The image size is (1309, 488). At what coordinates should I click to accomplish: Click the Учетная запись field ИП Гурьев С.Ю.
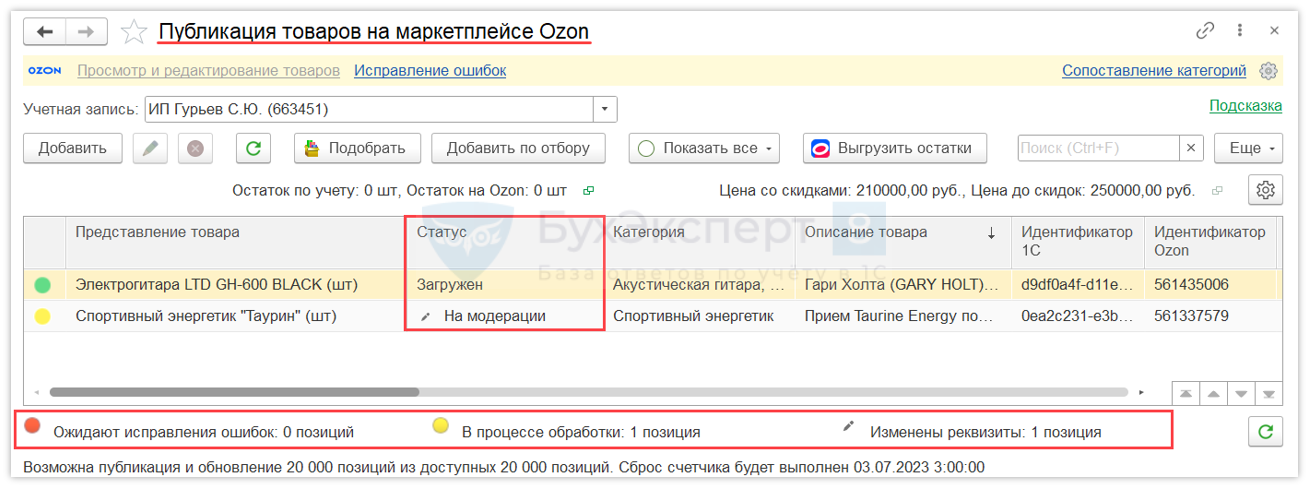(x=369, y=109)
